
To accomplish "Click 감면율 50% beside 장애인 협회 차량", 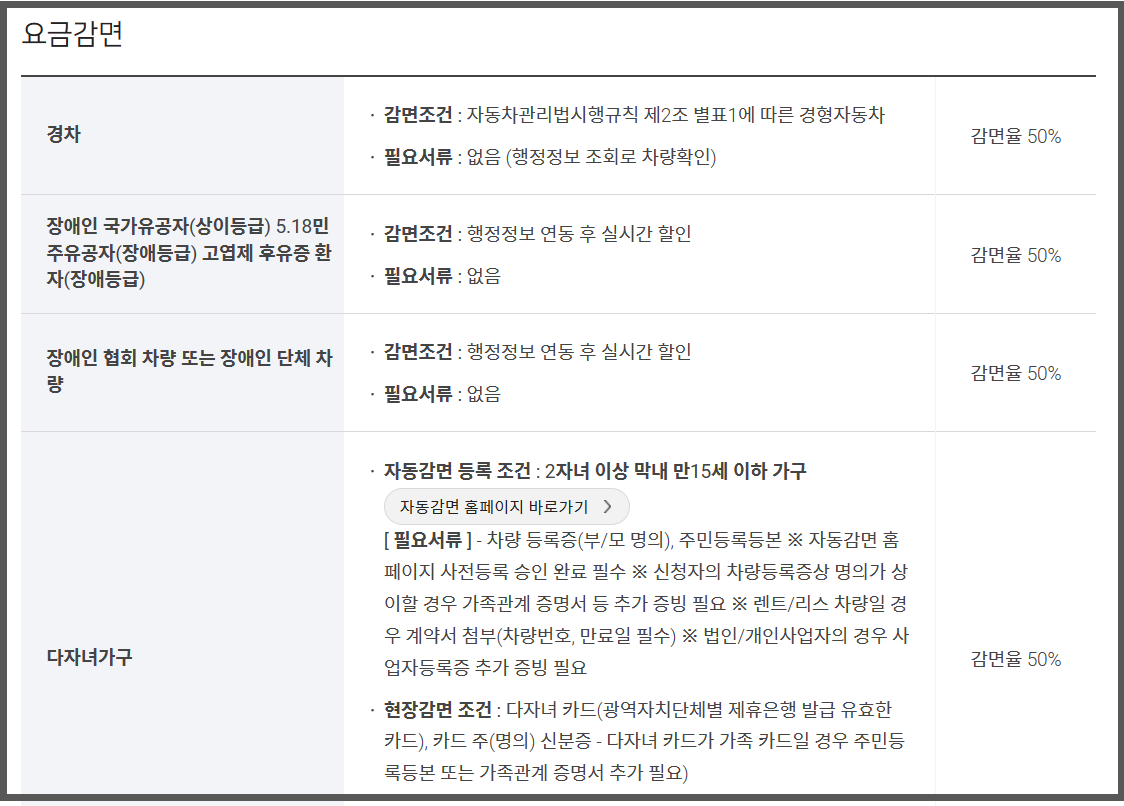I will (x=1017, y=373).
